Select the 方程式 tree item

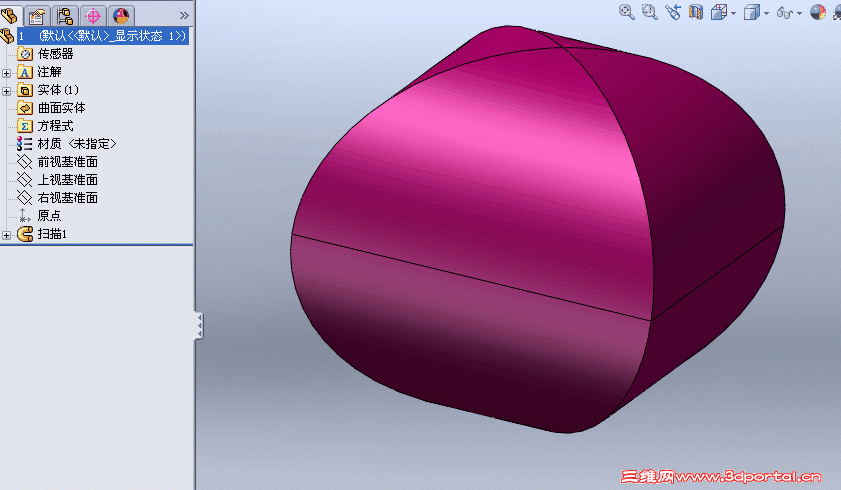coord(55,126)
